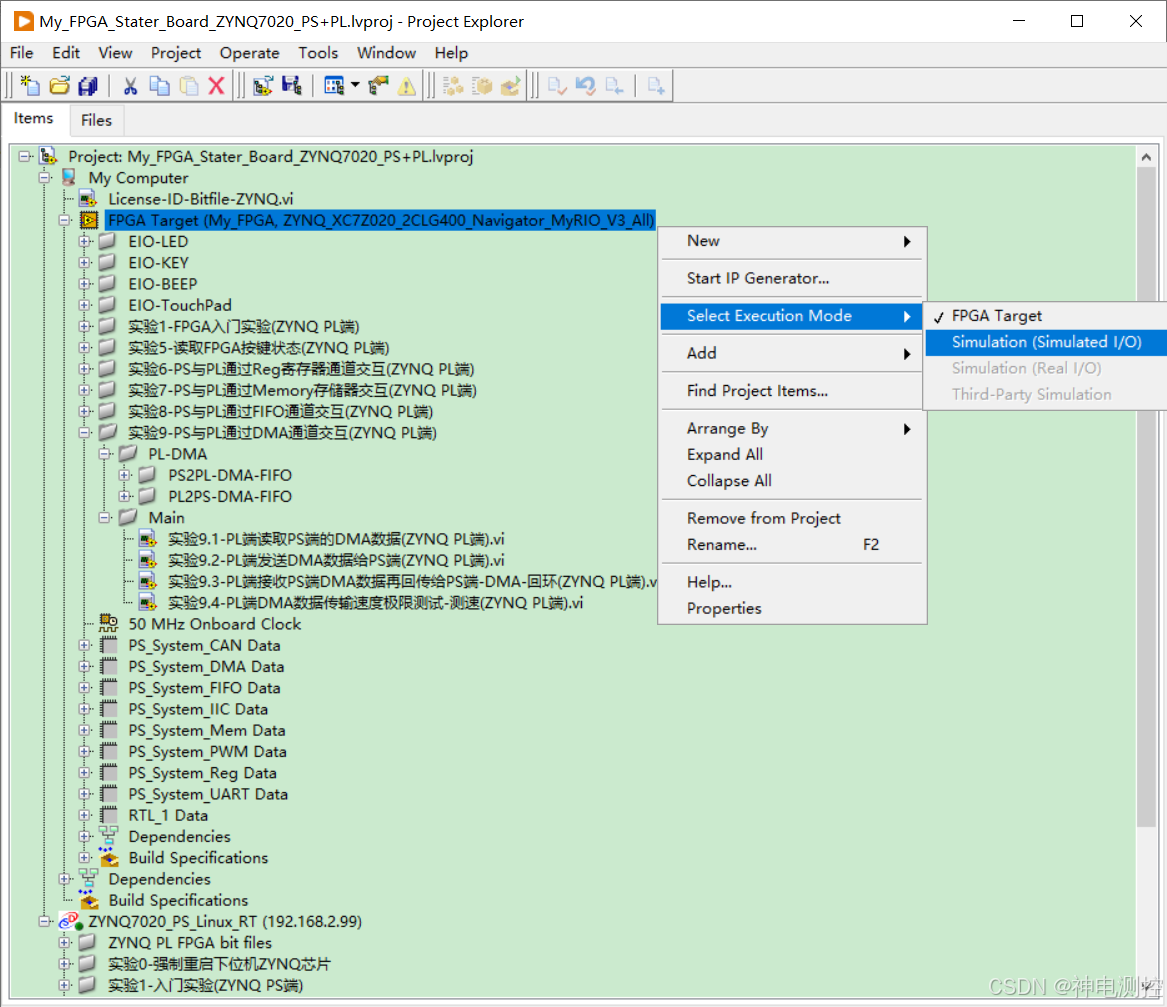1167x1007 pixels.
Task: Collapse the PL-DMA folder
Action: [x=105, y=453]
